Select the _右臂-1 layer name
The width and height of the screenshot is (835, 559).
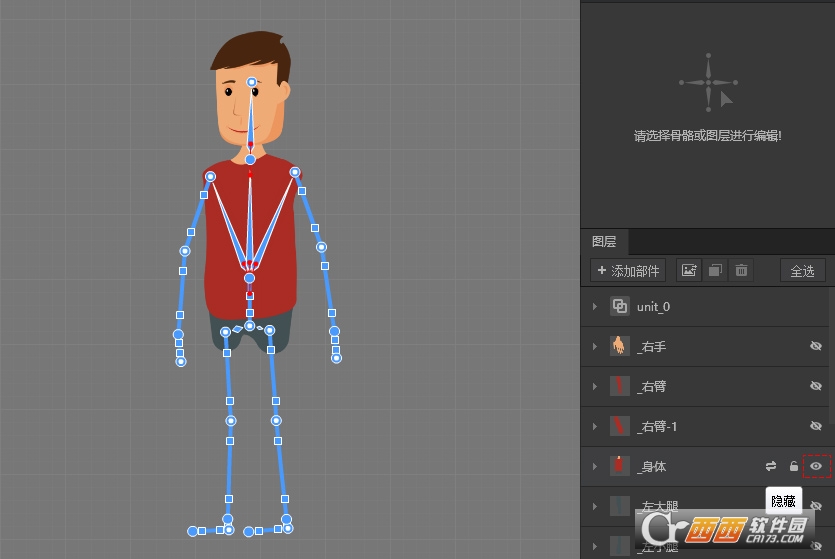657,426
